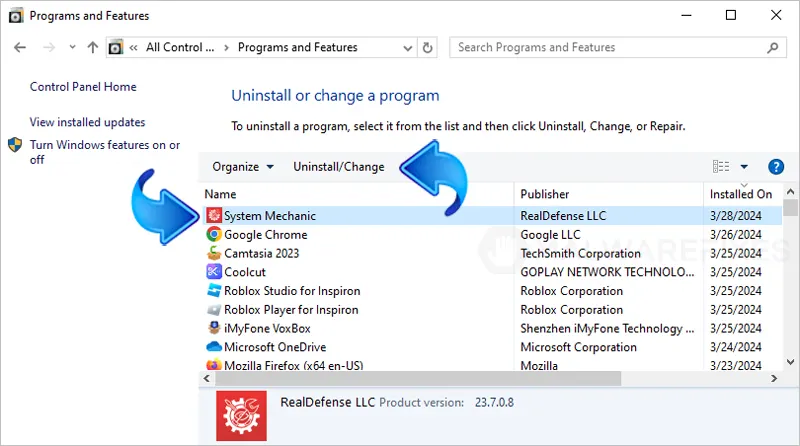Viewport: 800px width, 446px height.
Task: Click the Shenzhen iMyFone Technology publisher cell
Action: (x=607, y=329)
